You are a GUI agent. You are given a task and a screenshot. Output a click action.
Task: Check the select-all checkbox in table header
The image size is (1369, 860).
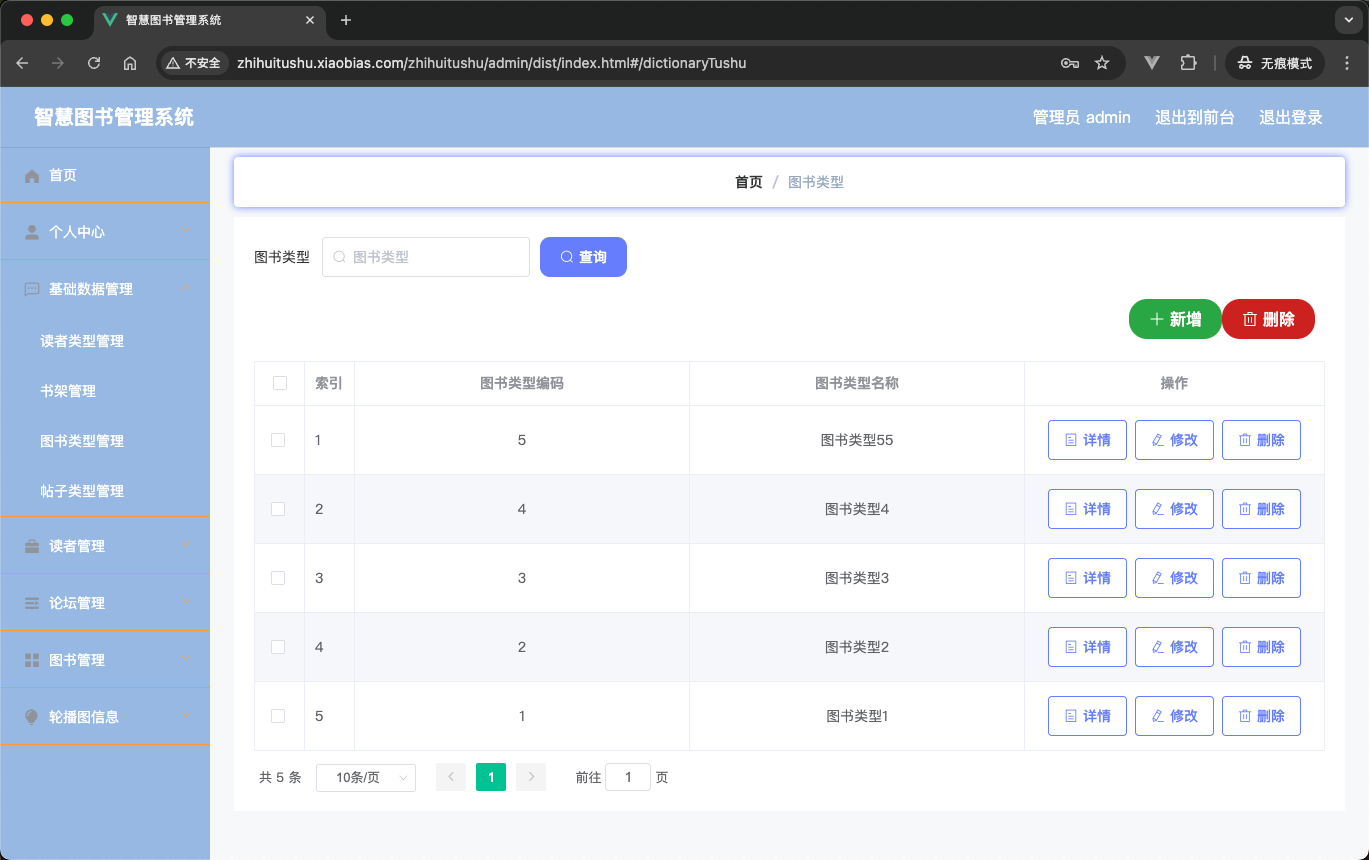click(x=279, y=383)
